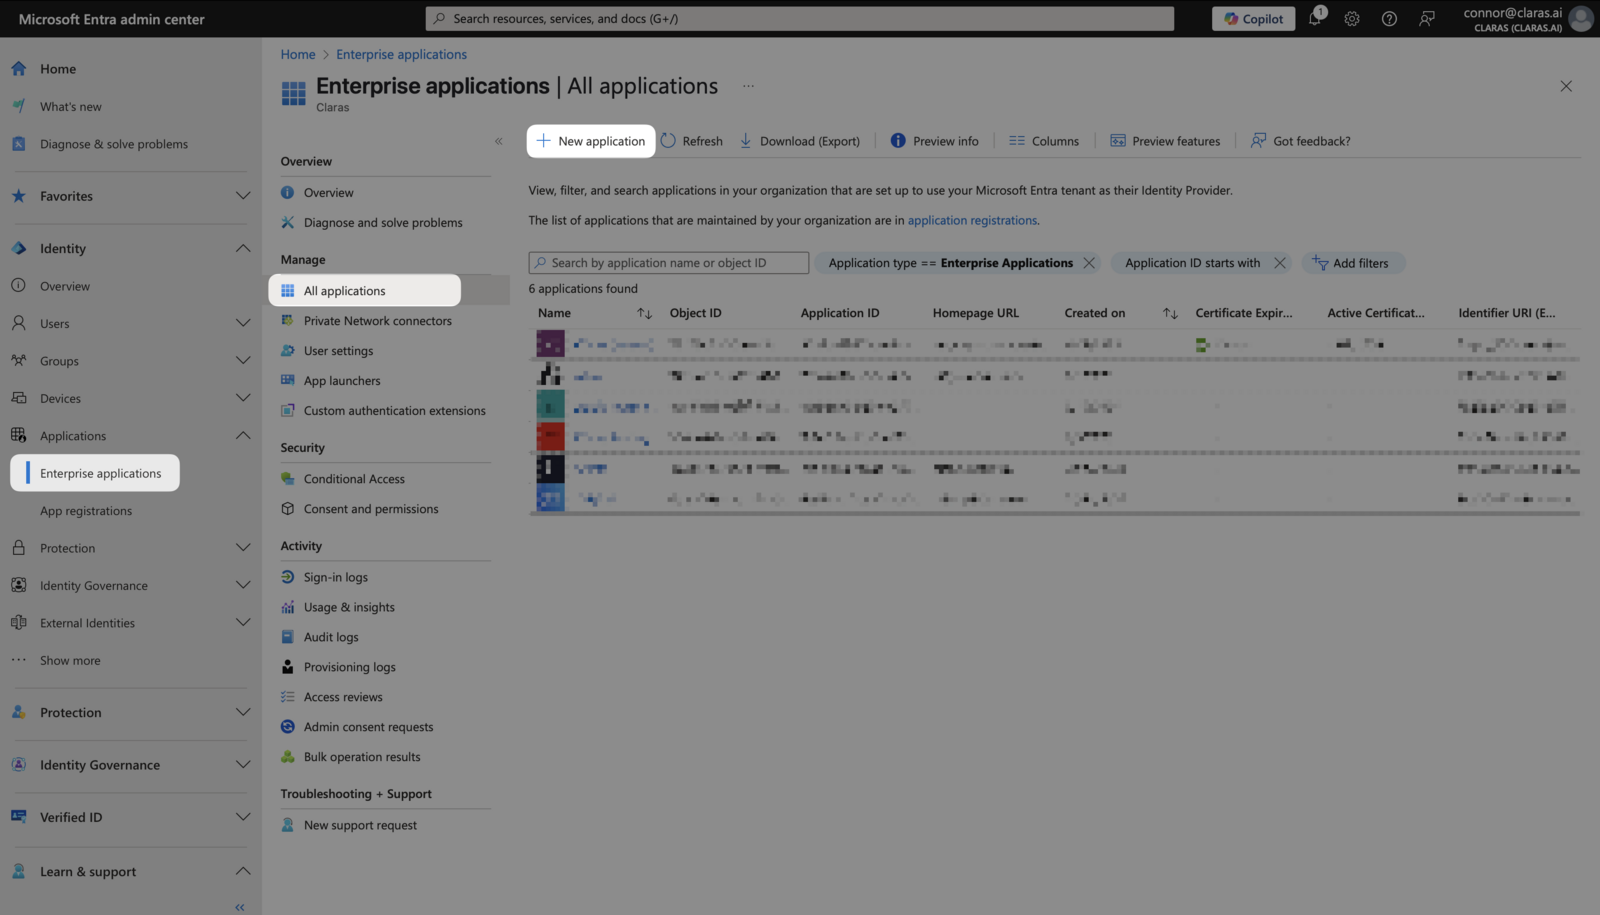Open the user account avatar
1600x915 pixels.
point(1581,18)
